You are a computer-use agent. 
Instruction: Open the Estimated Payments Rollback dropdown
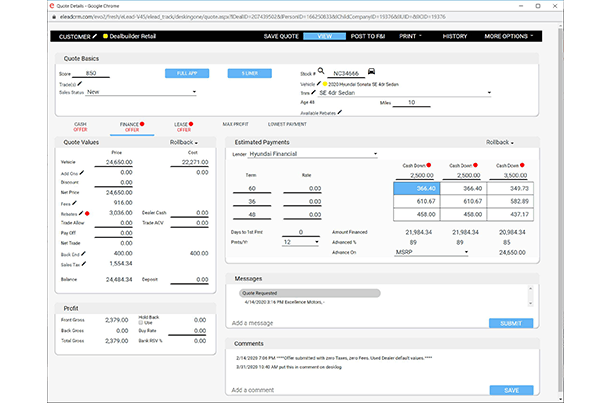[x=500, y=143]
